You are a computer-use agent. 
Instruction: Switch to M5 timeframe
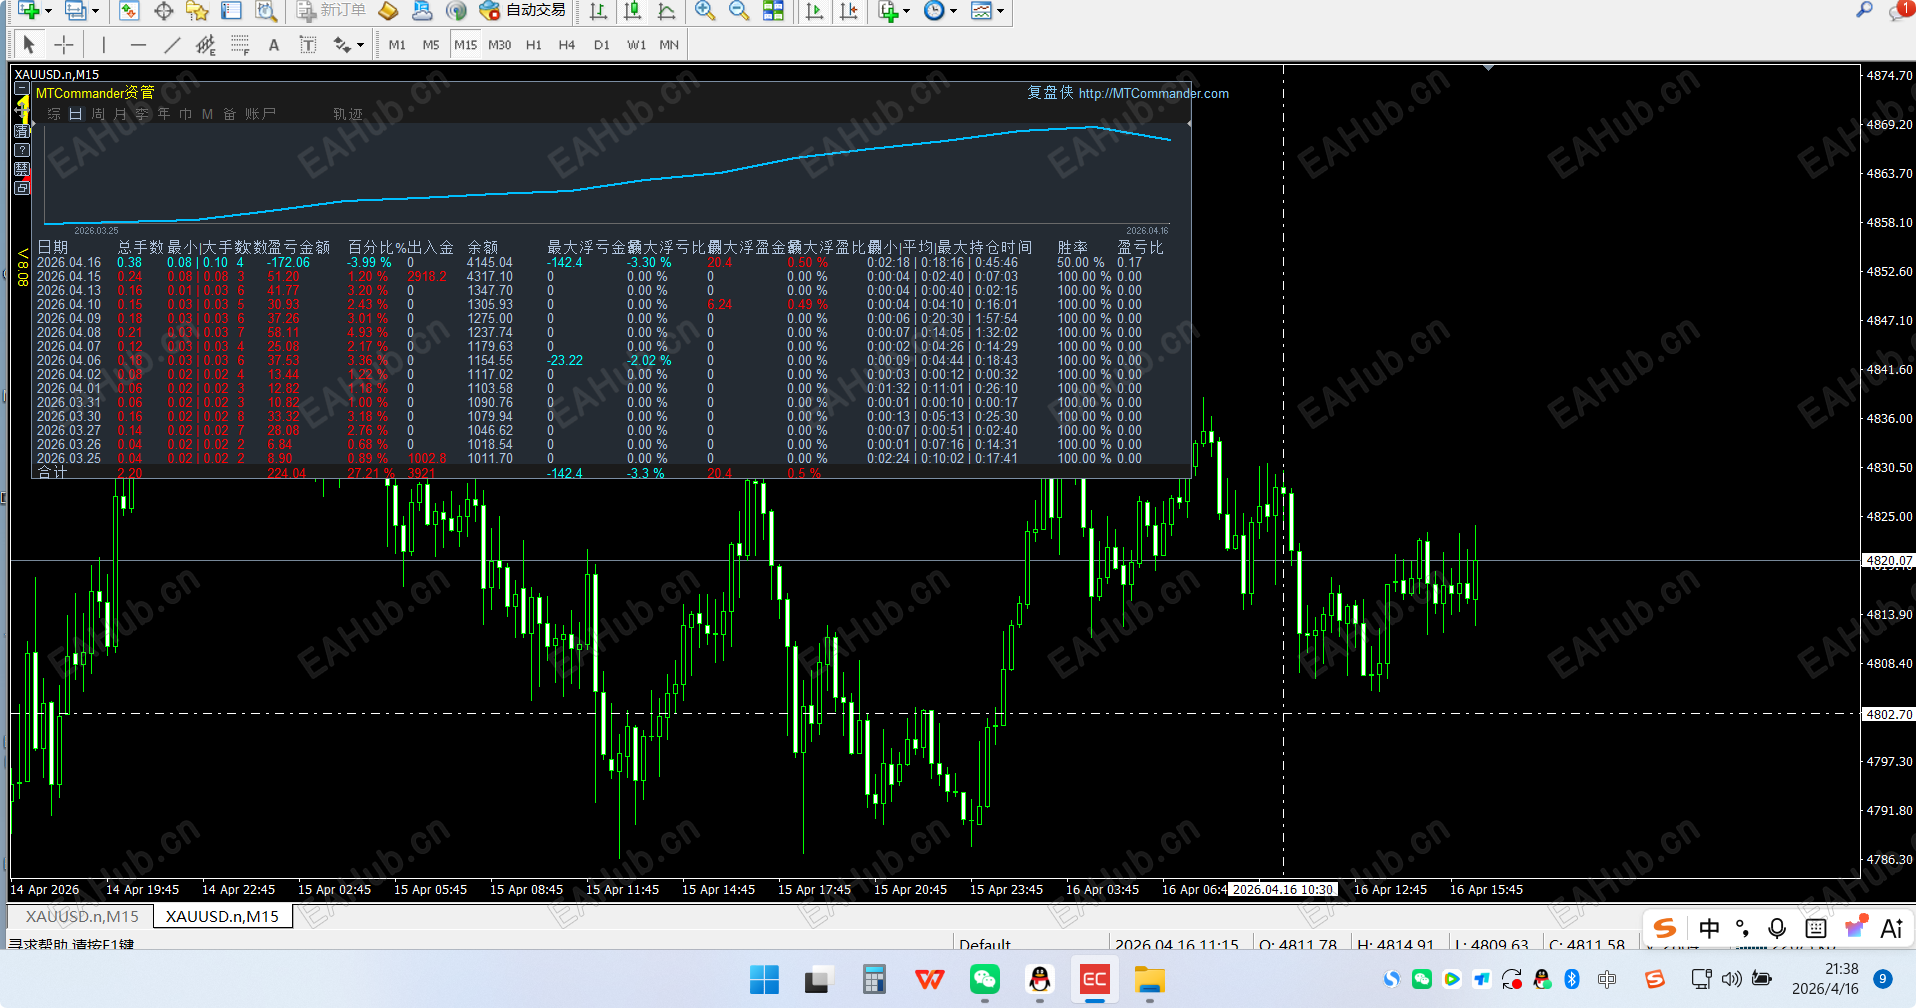click(x=431, y=45)
